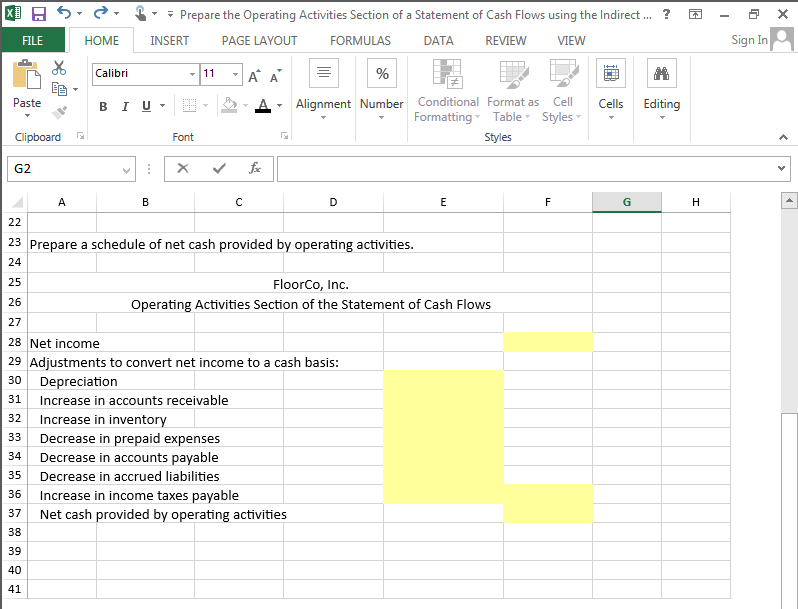Click the vertical scrollbar up arrow
Image resolution: width=798 pixels, height=609 pixels.
click(x=789, y=200)
